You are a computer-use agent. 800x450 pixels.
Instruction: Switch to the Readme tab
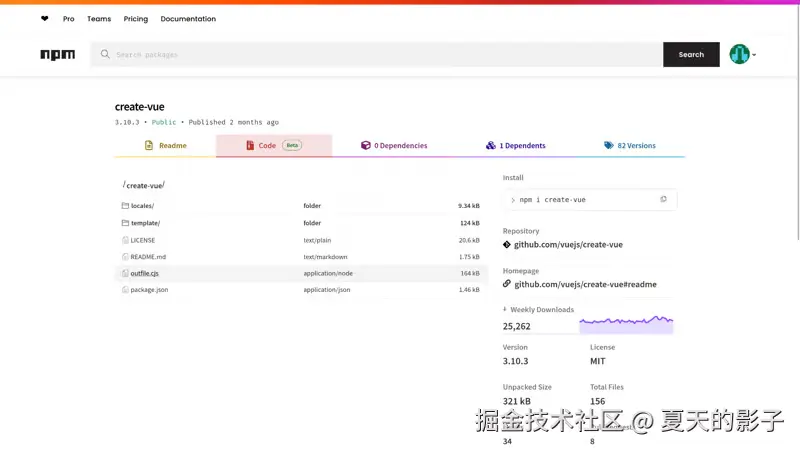[165, 145]
